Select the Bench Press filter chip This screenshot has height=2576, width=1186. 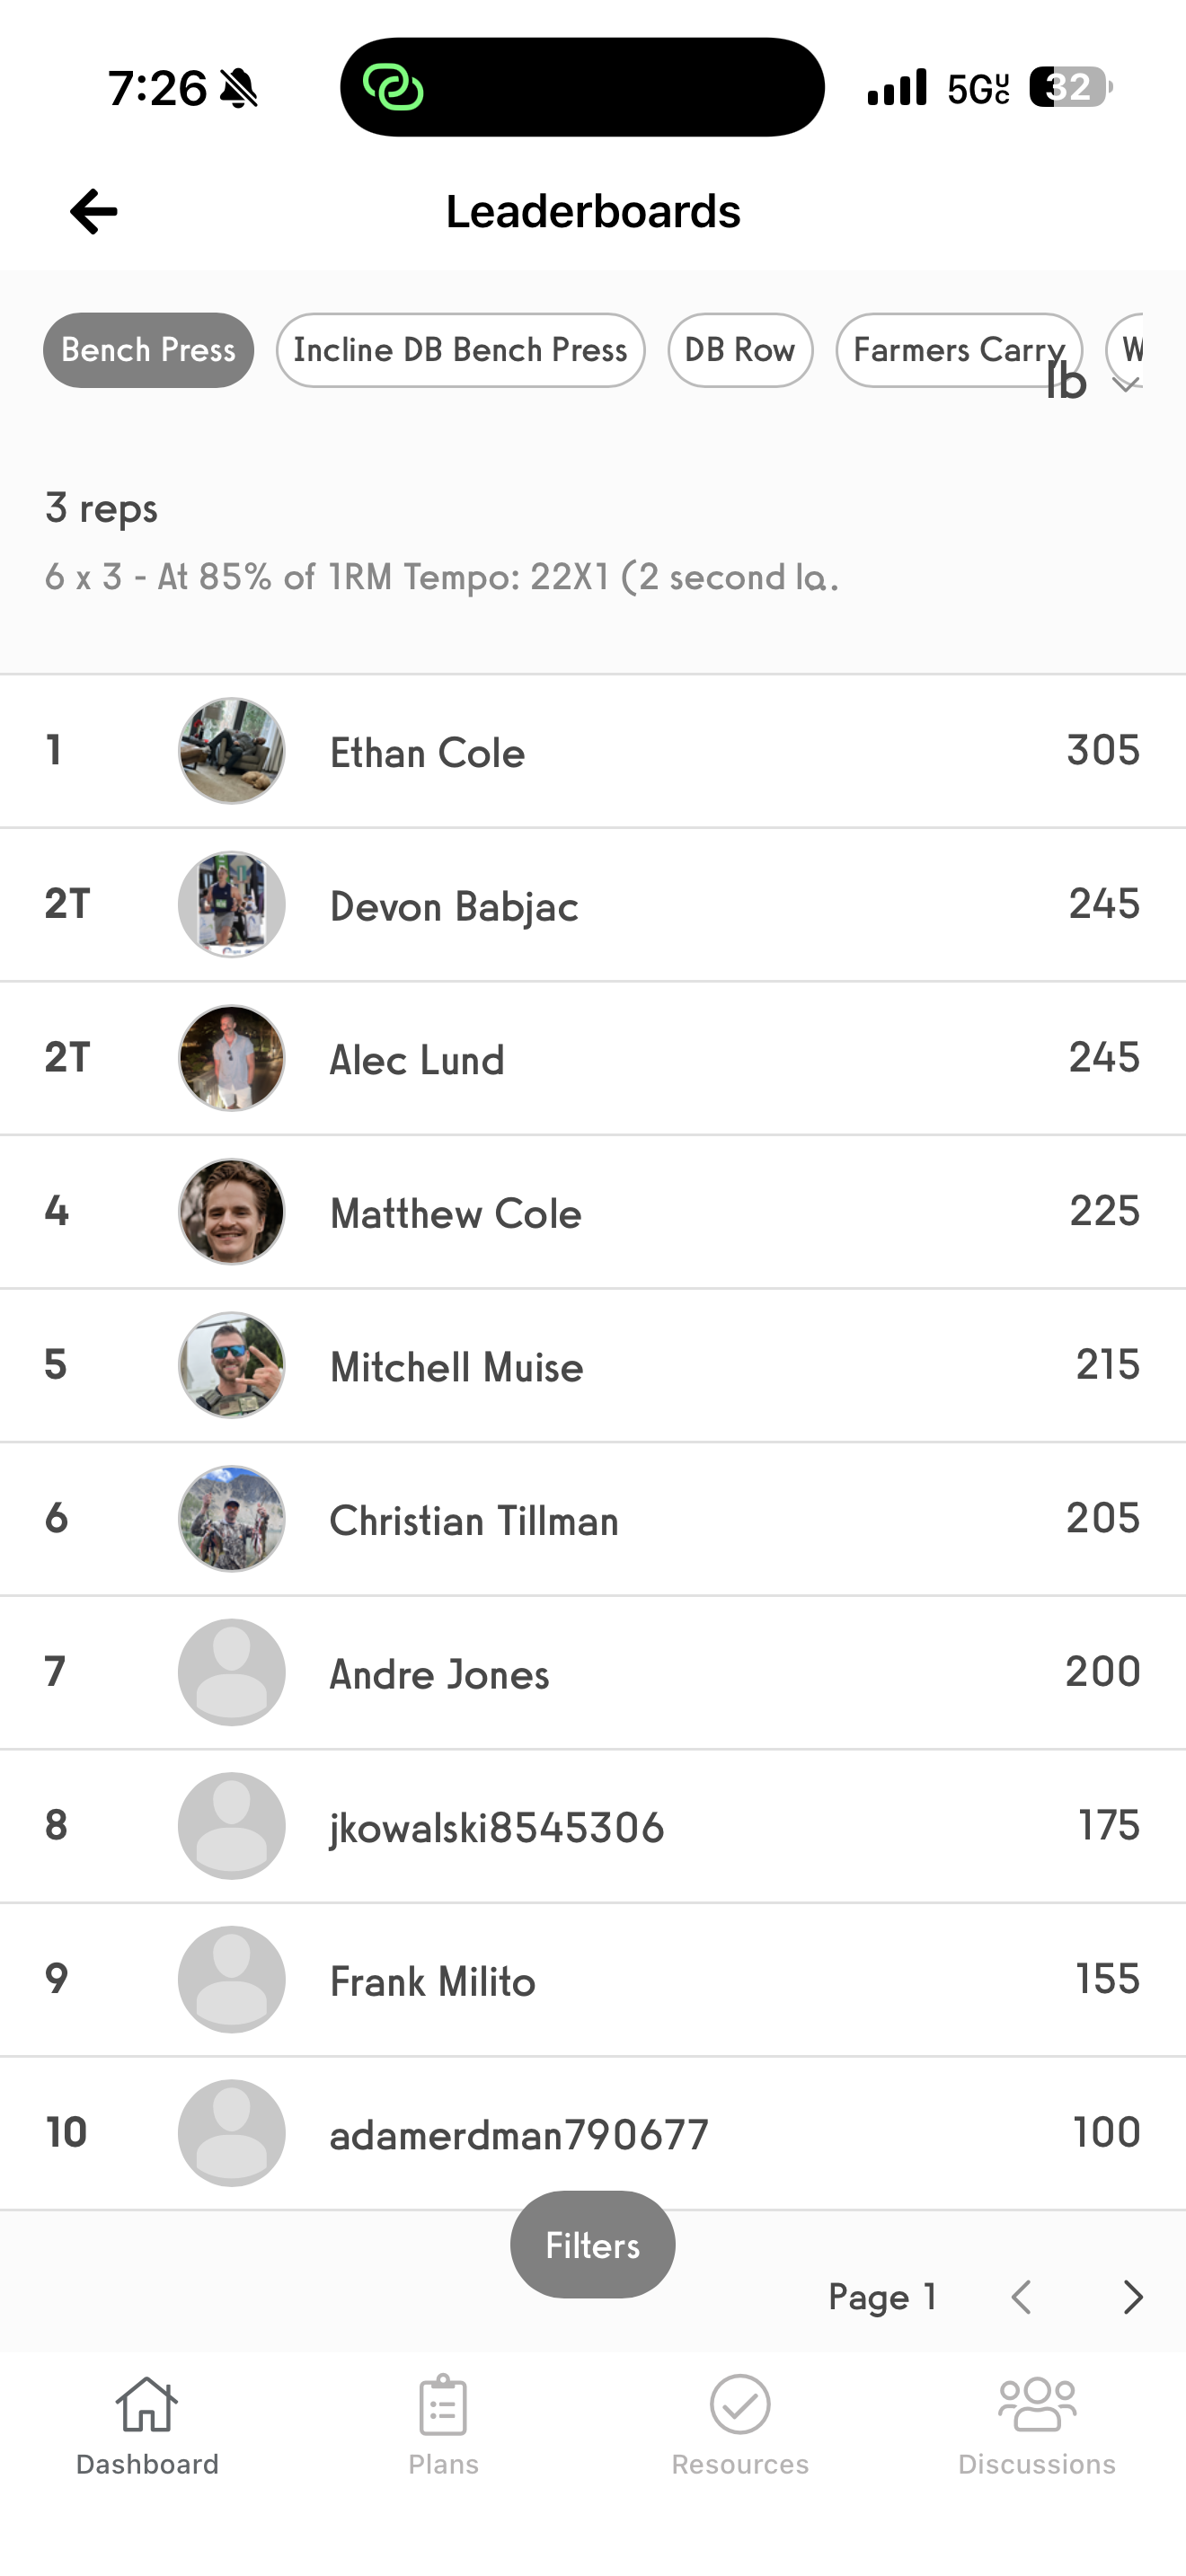click(x=147, y=350)
